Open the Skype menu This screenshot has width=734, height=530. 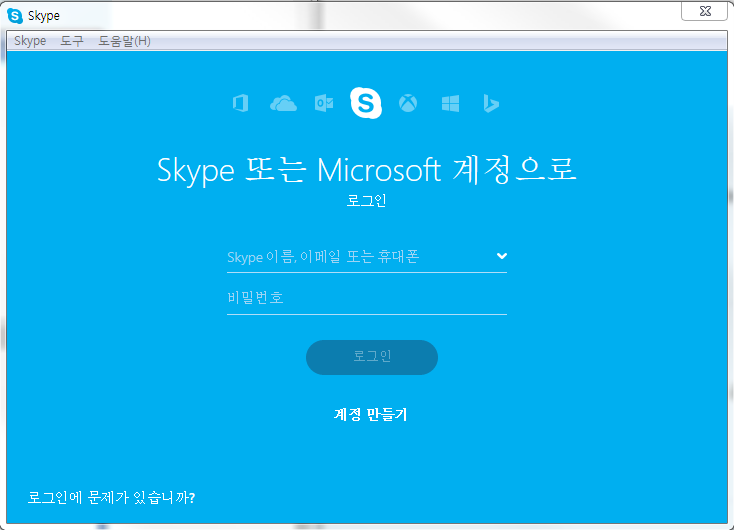tap(30, 41)
